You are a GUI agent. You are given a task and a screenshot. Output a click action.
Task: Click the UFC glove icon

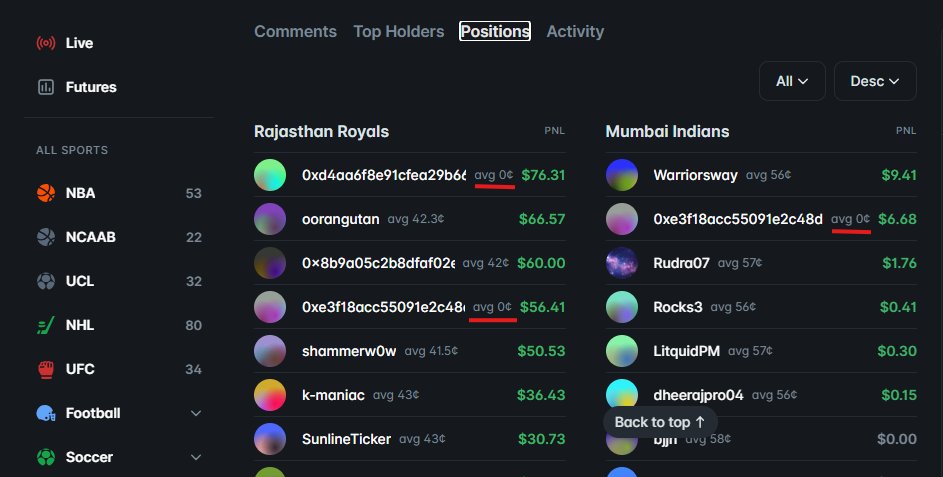coord(46,369)
